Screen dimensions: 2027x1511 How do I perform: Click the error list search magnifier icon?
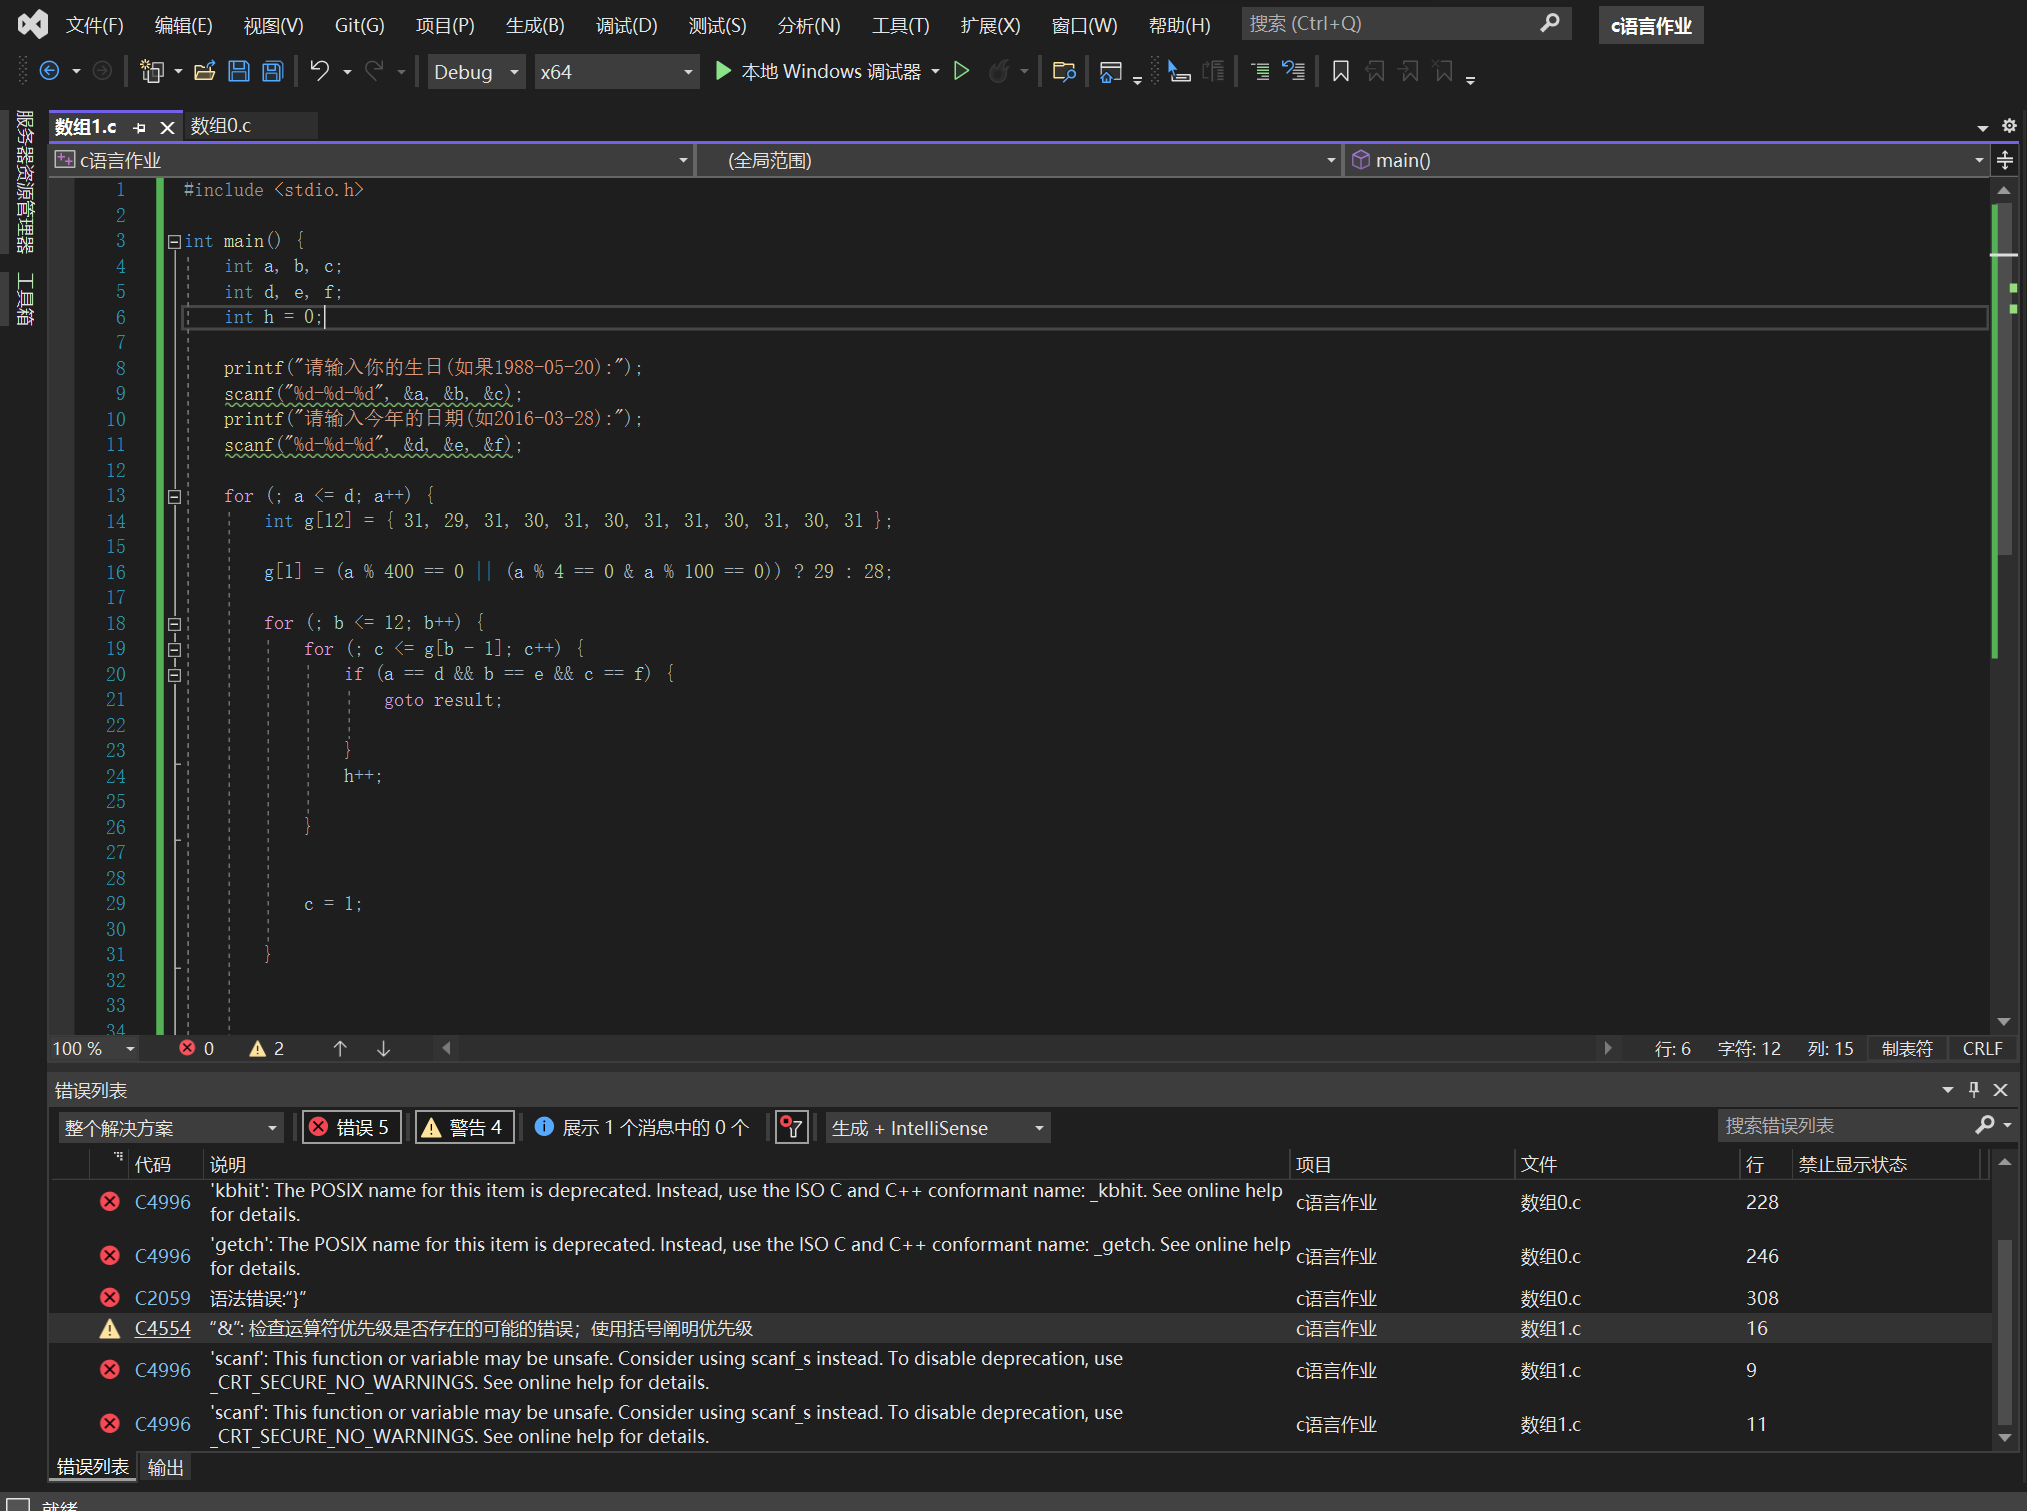tap(1985, 1125)
